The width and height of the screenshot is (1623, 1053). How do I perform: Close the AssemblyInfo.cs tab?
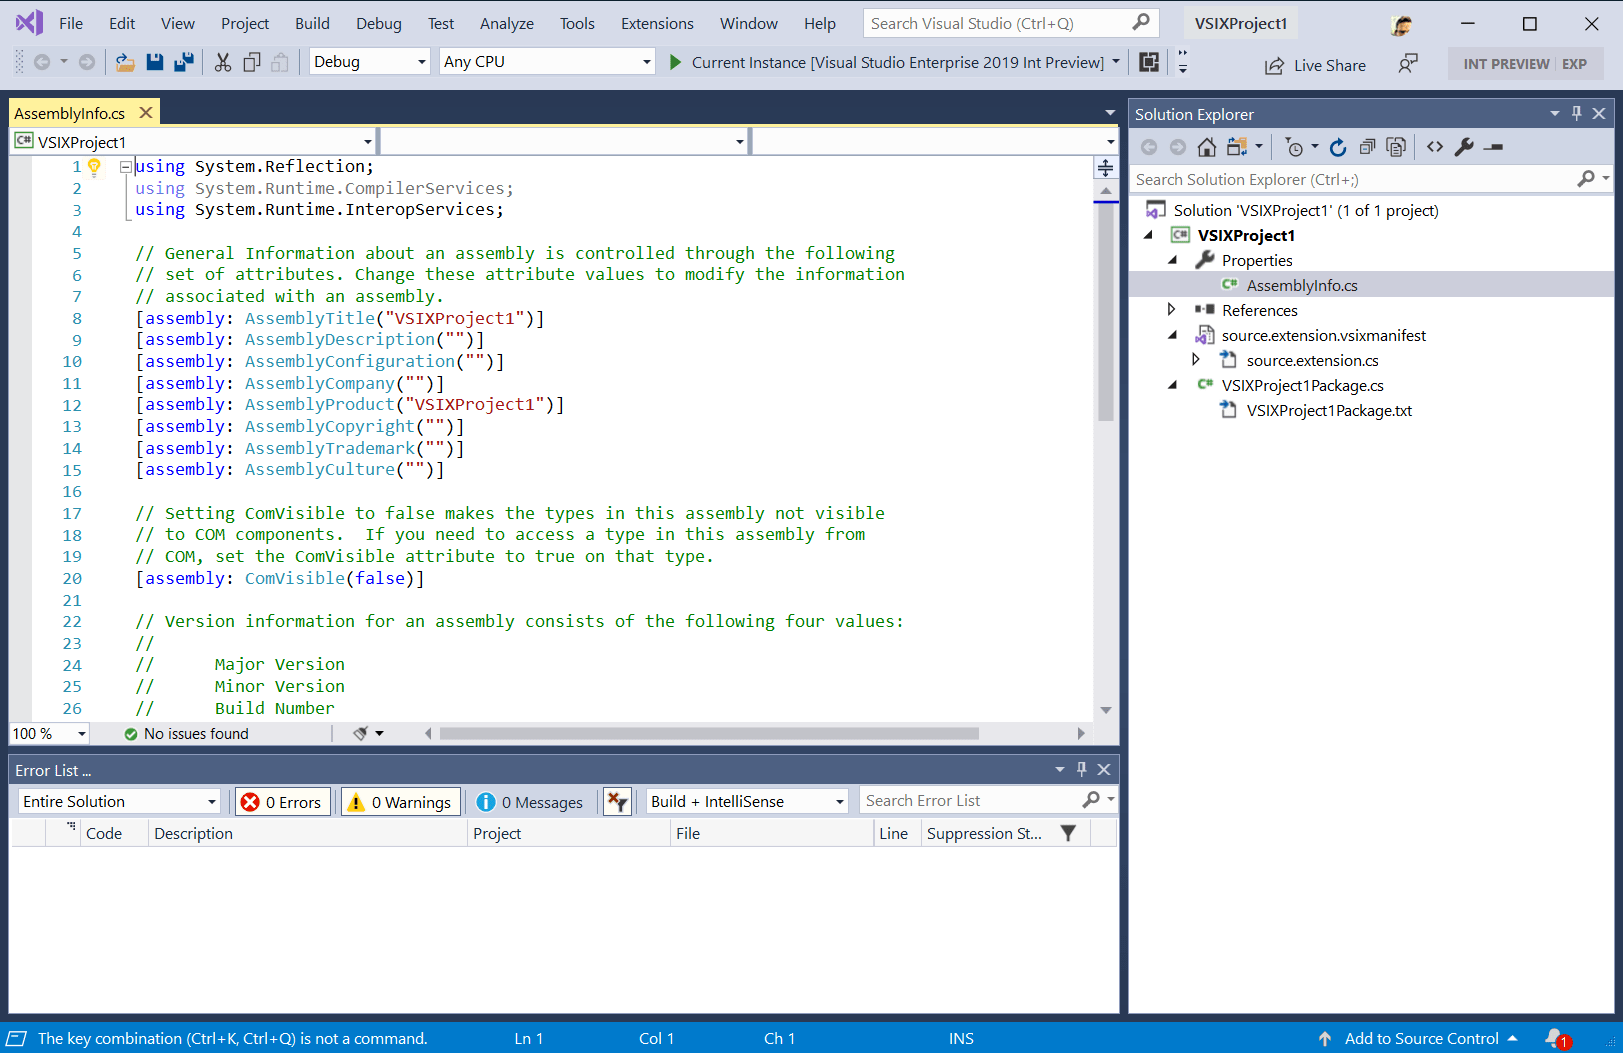pos(146,113)
